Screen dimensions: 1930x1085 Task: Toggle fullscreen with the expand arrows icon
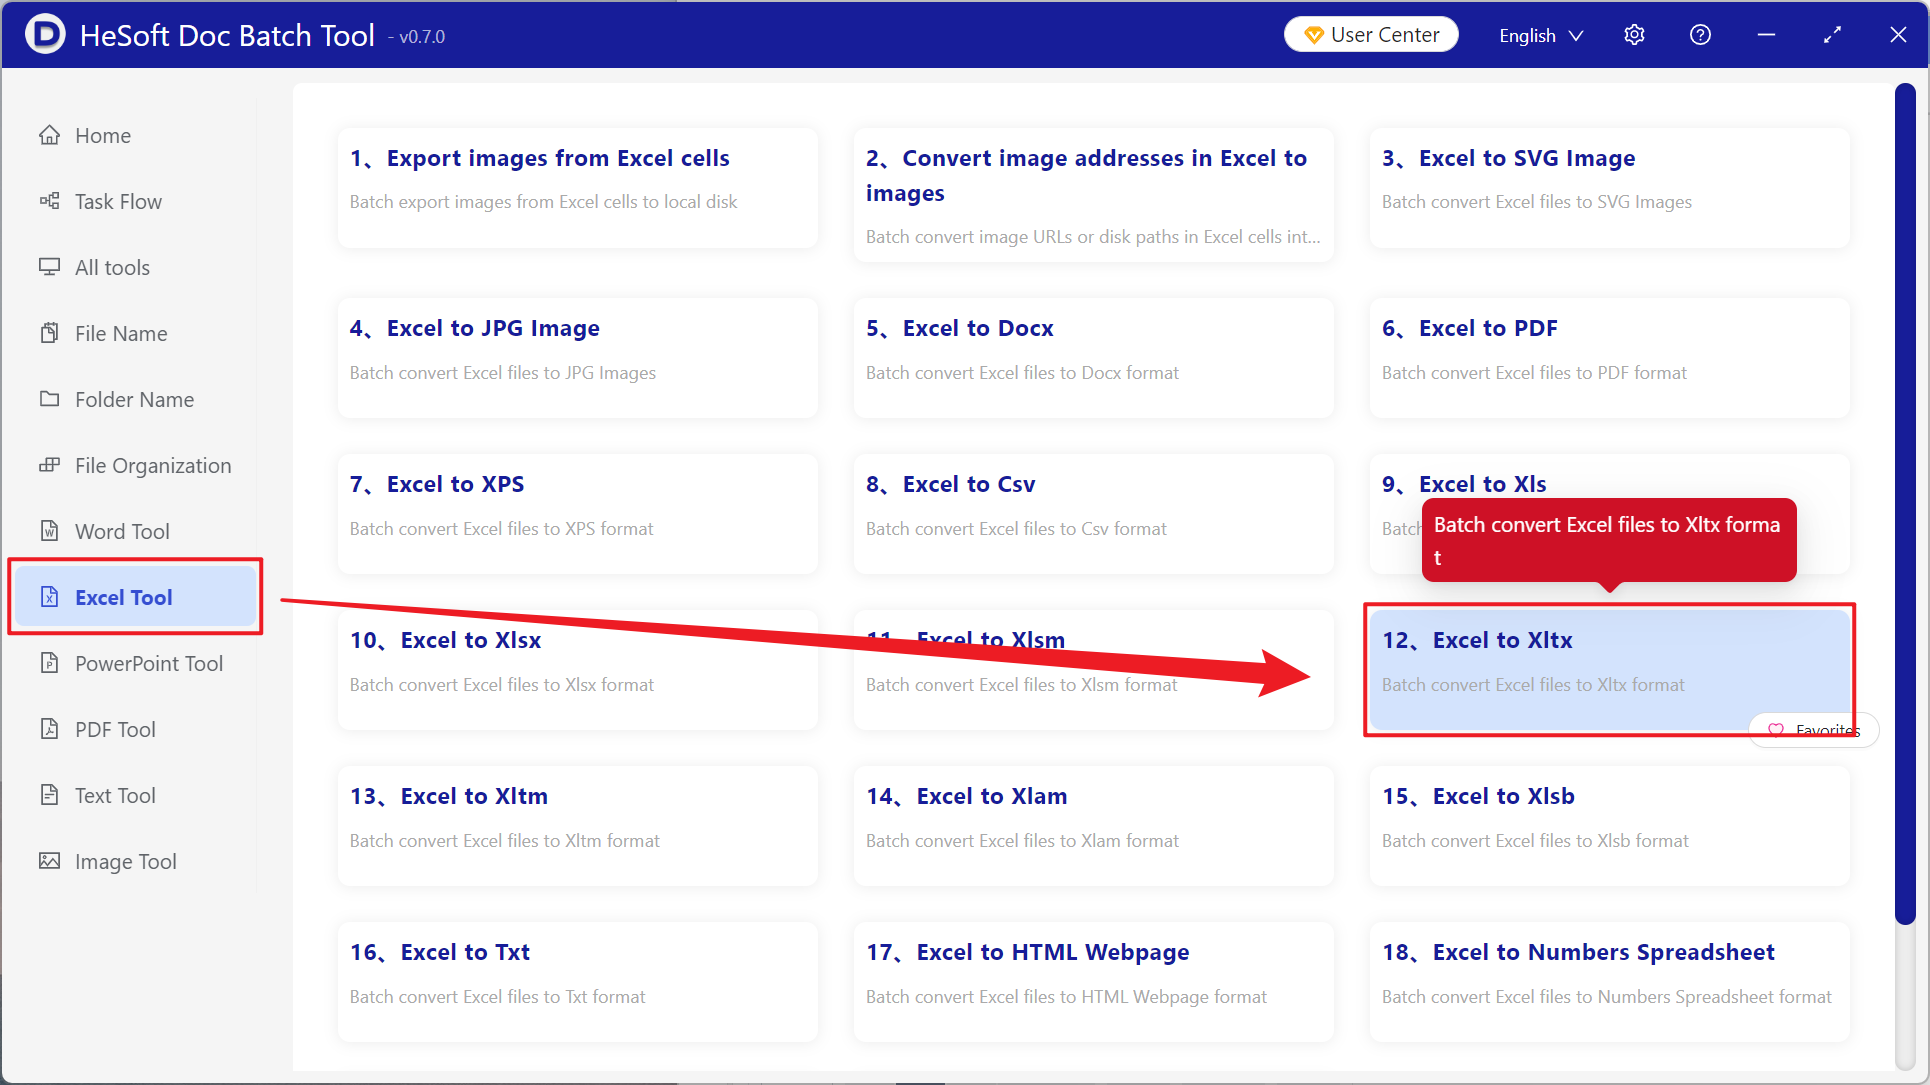click(1832, 35)
